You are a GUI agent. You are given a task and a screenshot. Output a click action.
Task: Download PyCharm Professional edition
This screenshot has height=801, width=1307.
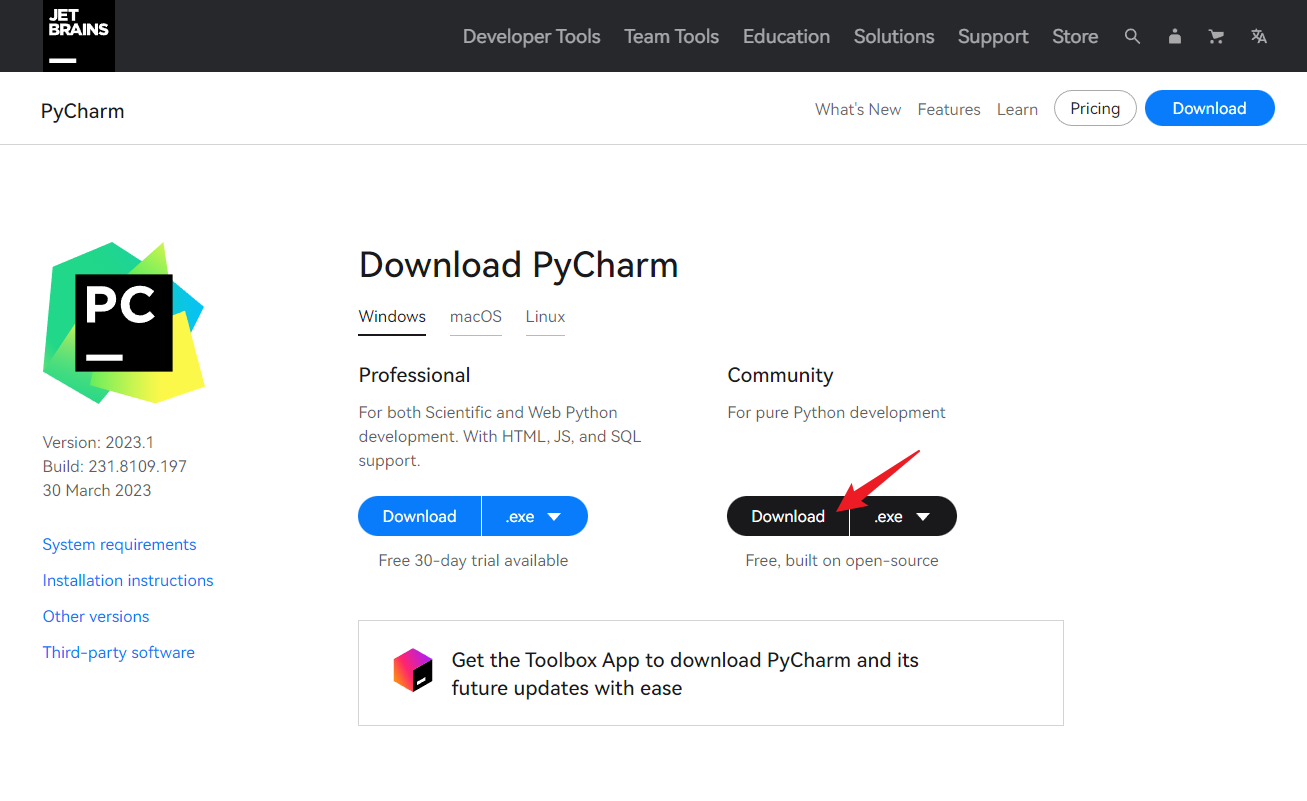419,516
